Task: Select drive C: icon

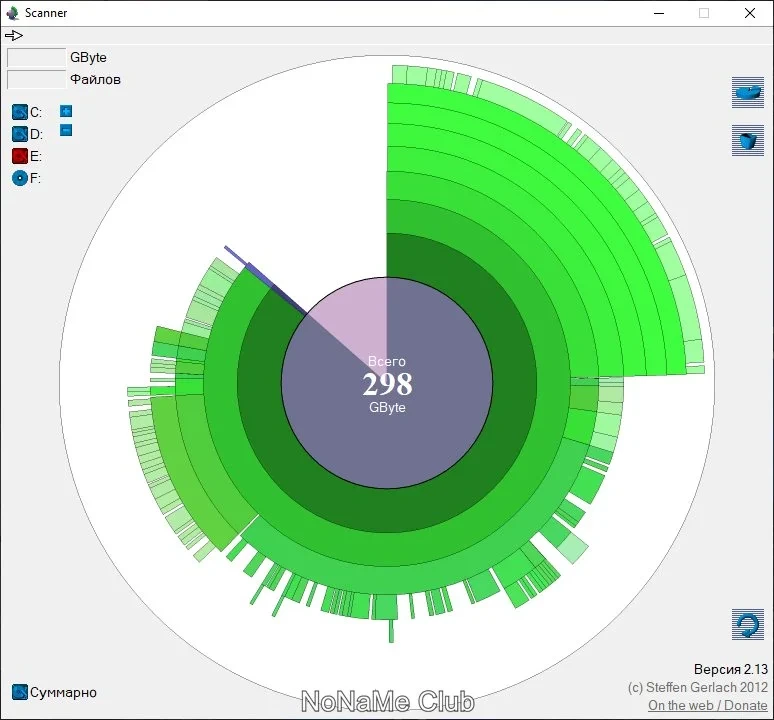Action: coord(19,112)
